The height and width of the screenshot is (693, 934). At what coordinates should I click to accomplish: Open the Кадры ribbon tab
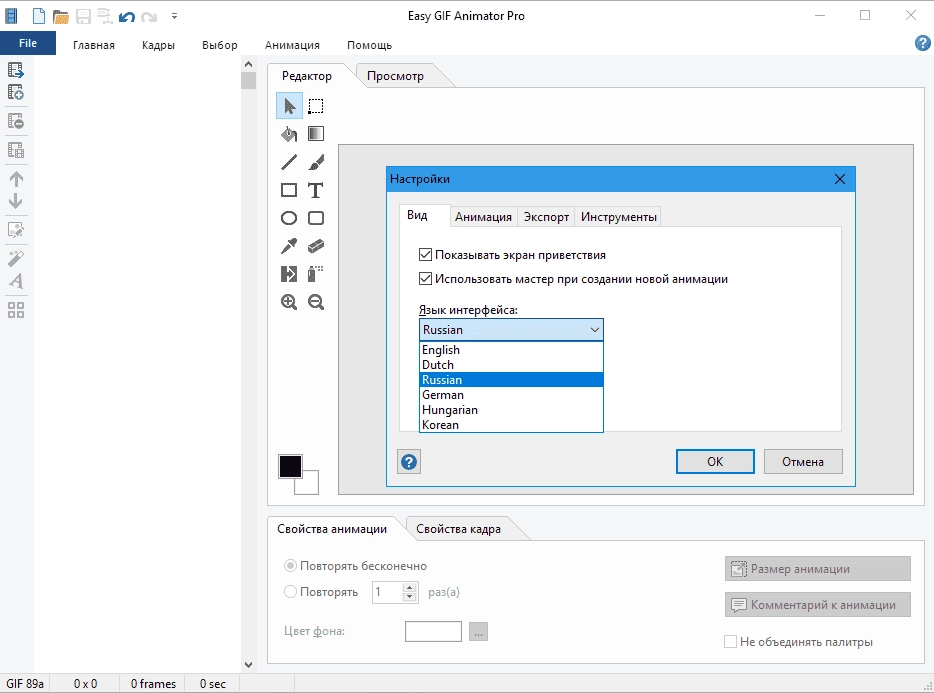158,45
